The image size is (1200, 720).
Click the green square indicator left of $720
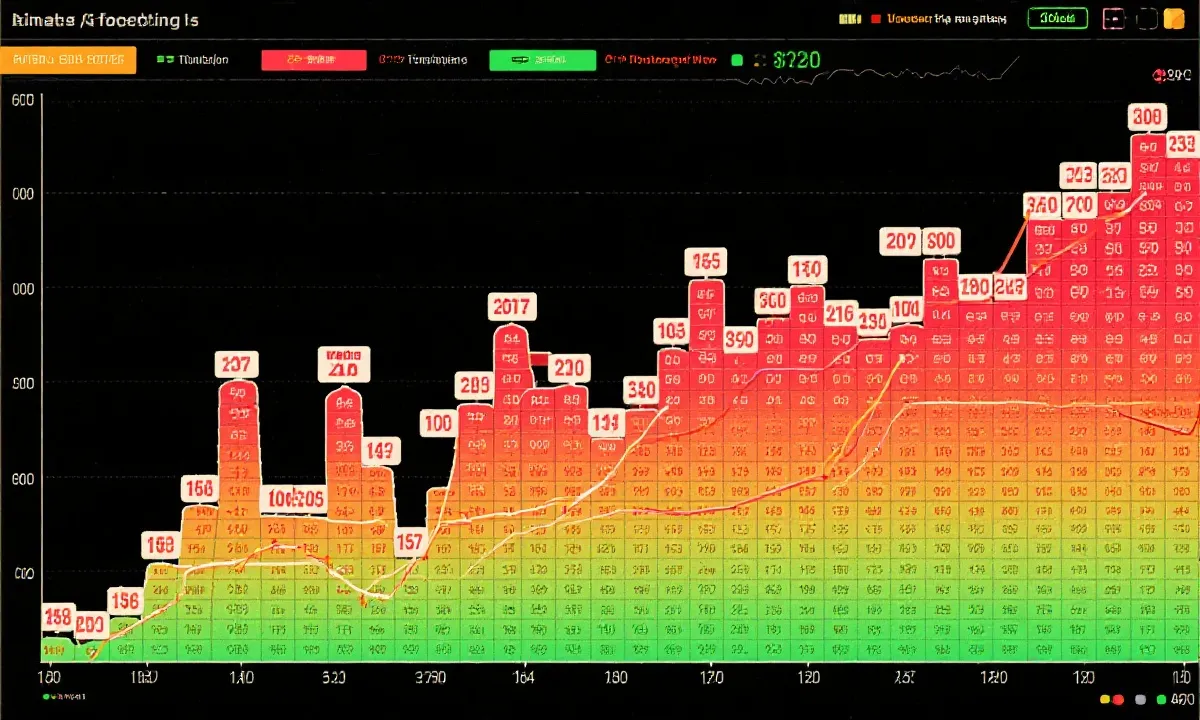[737, 60]
